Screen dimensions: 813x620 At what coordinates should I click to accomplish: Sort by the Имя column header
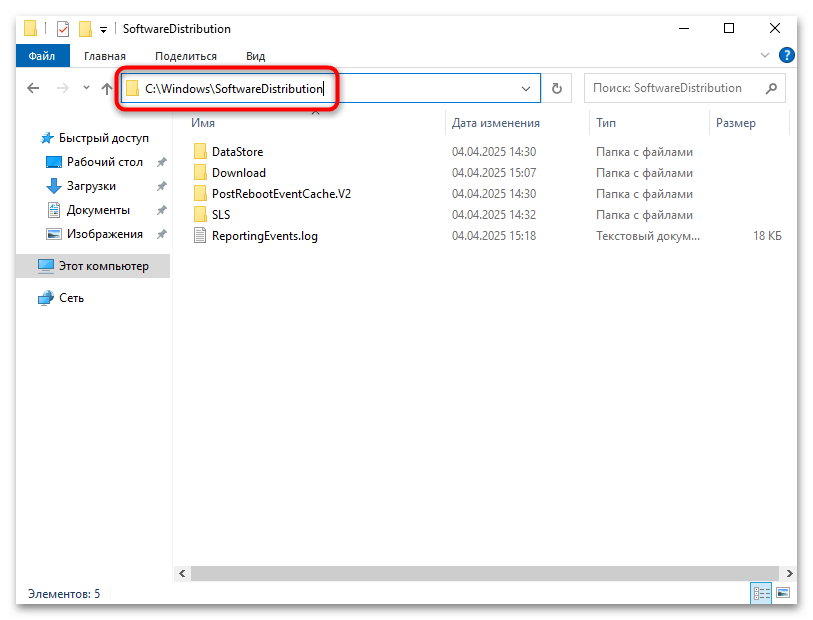point(203,123)
